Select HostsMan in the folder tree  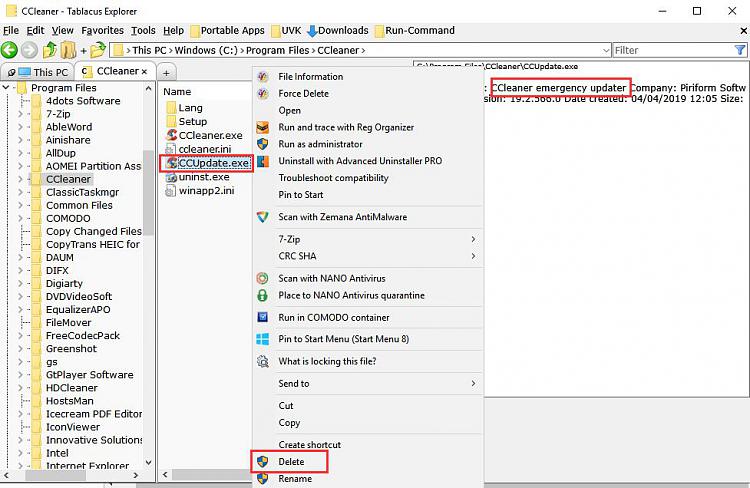tap(70, 401)
